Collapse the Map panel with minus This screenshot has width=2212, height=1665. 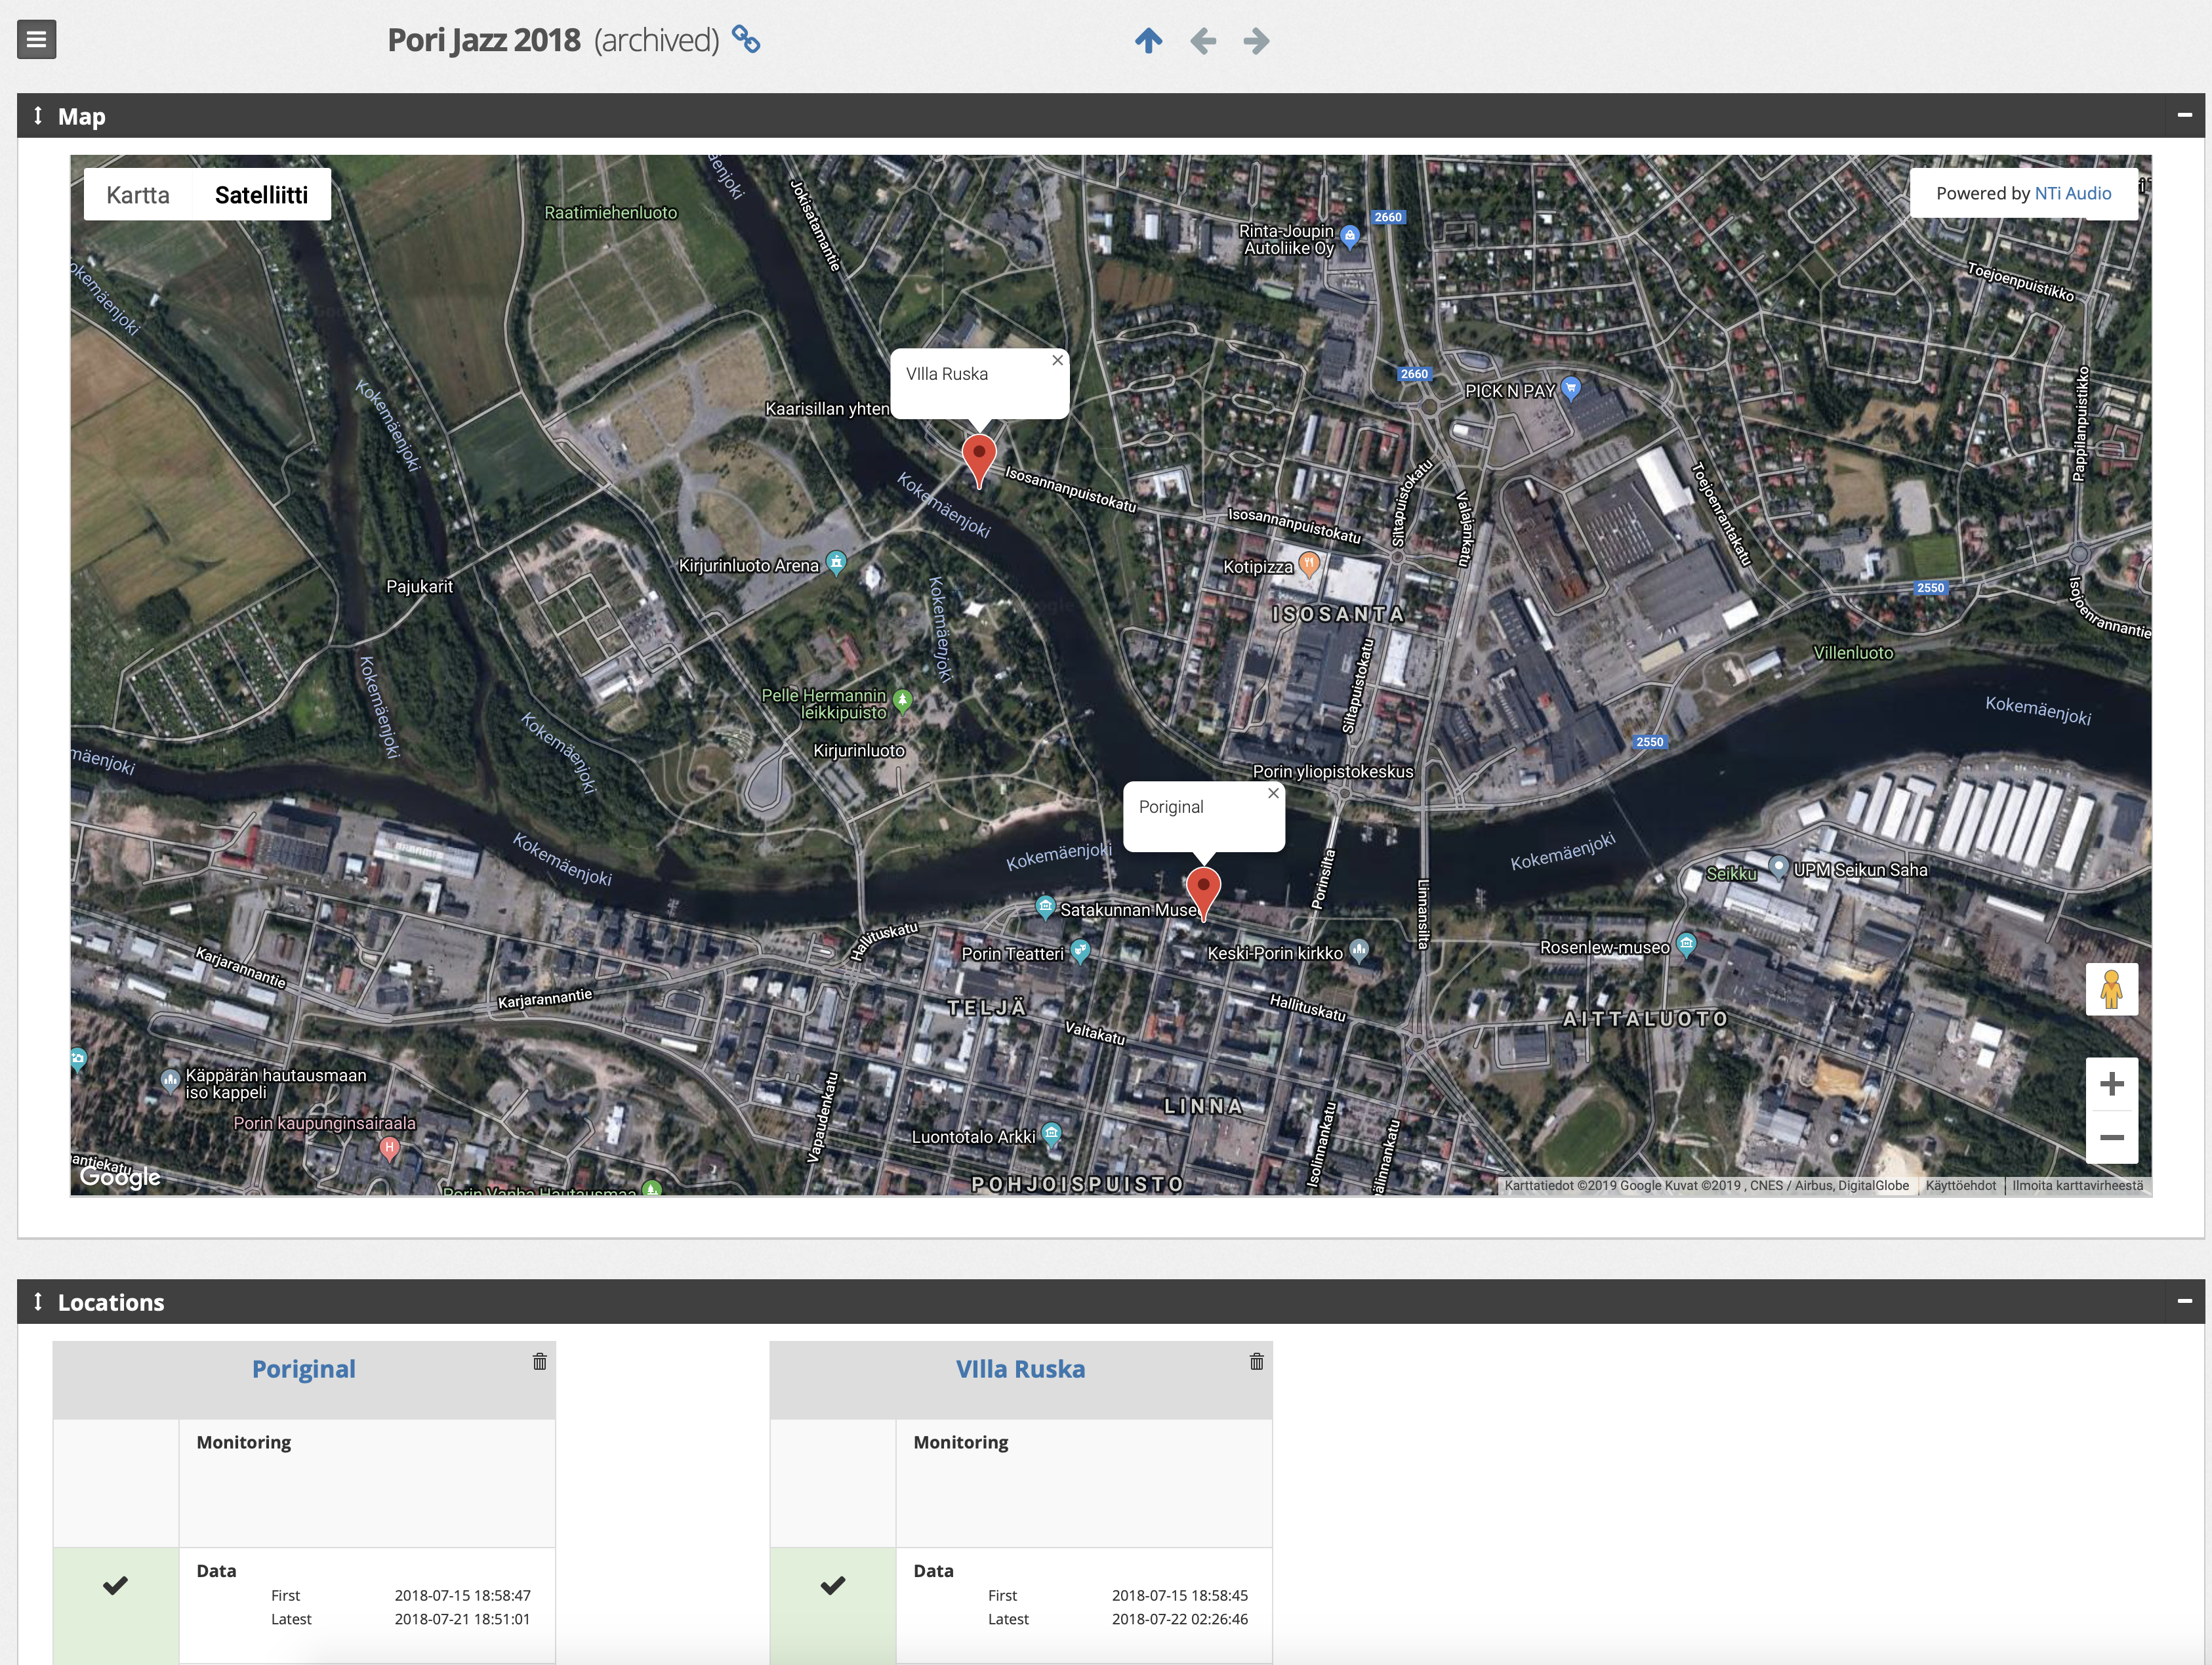click(x=2184, y=116)
